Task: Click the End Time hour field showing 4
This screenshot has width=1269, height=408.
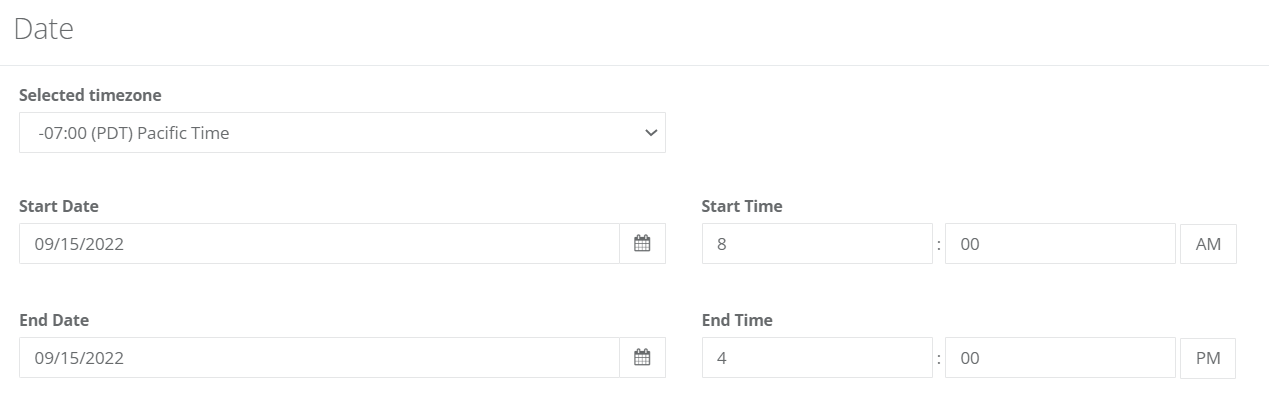Action: pos(817,357)
